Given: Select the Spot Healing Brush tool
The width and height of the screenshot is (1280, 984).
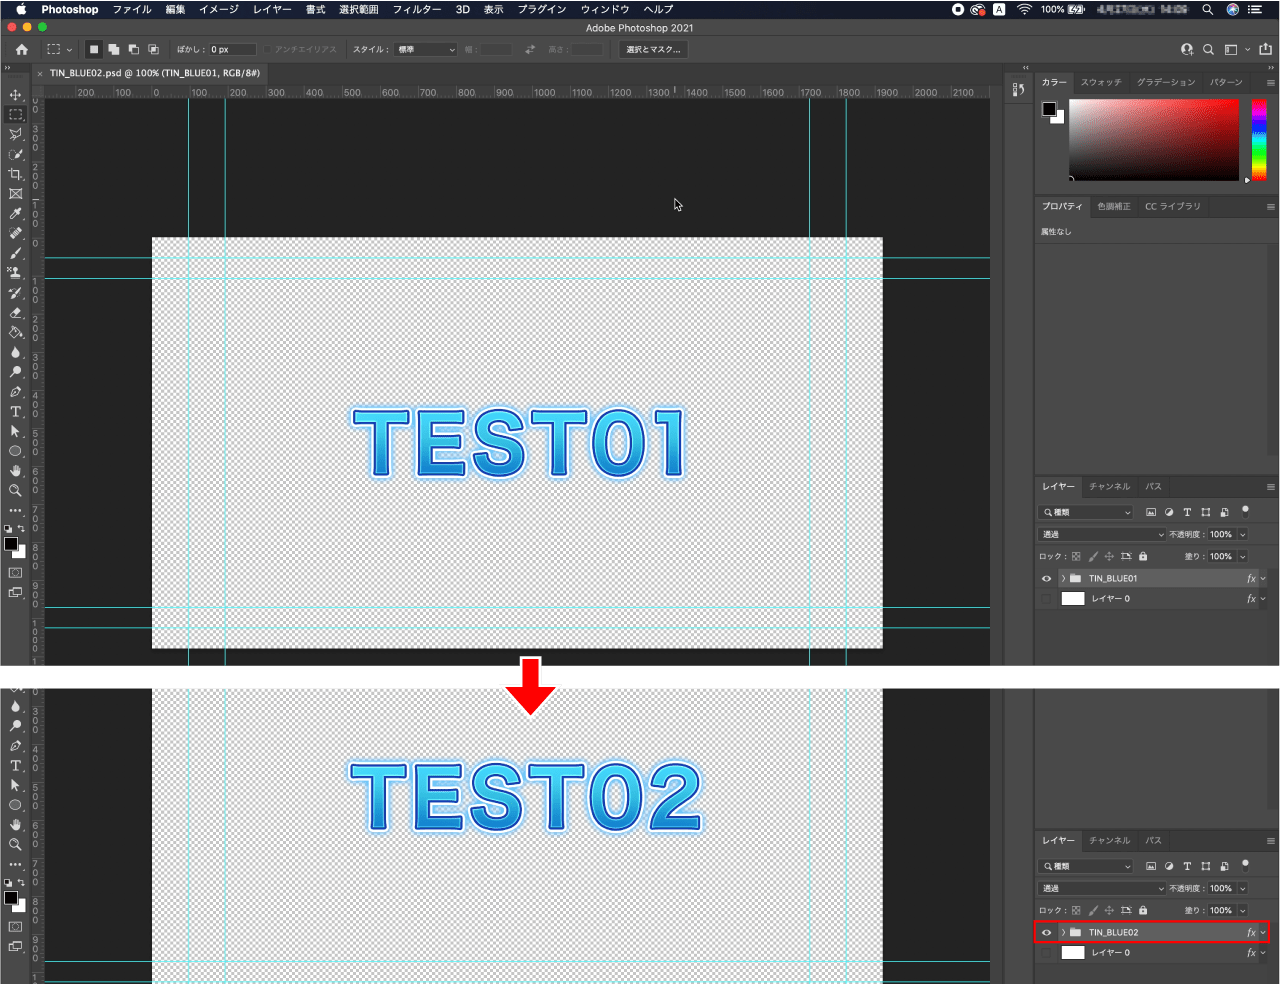Looking at the screenshot, I should 15,233.
